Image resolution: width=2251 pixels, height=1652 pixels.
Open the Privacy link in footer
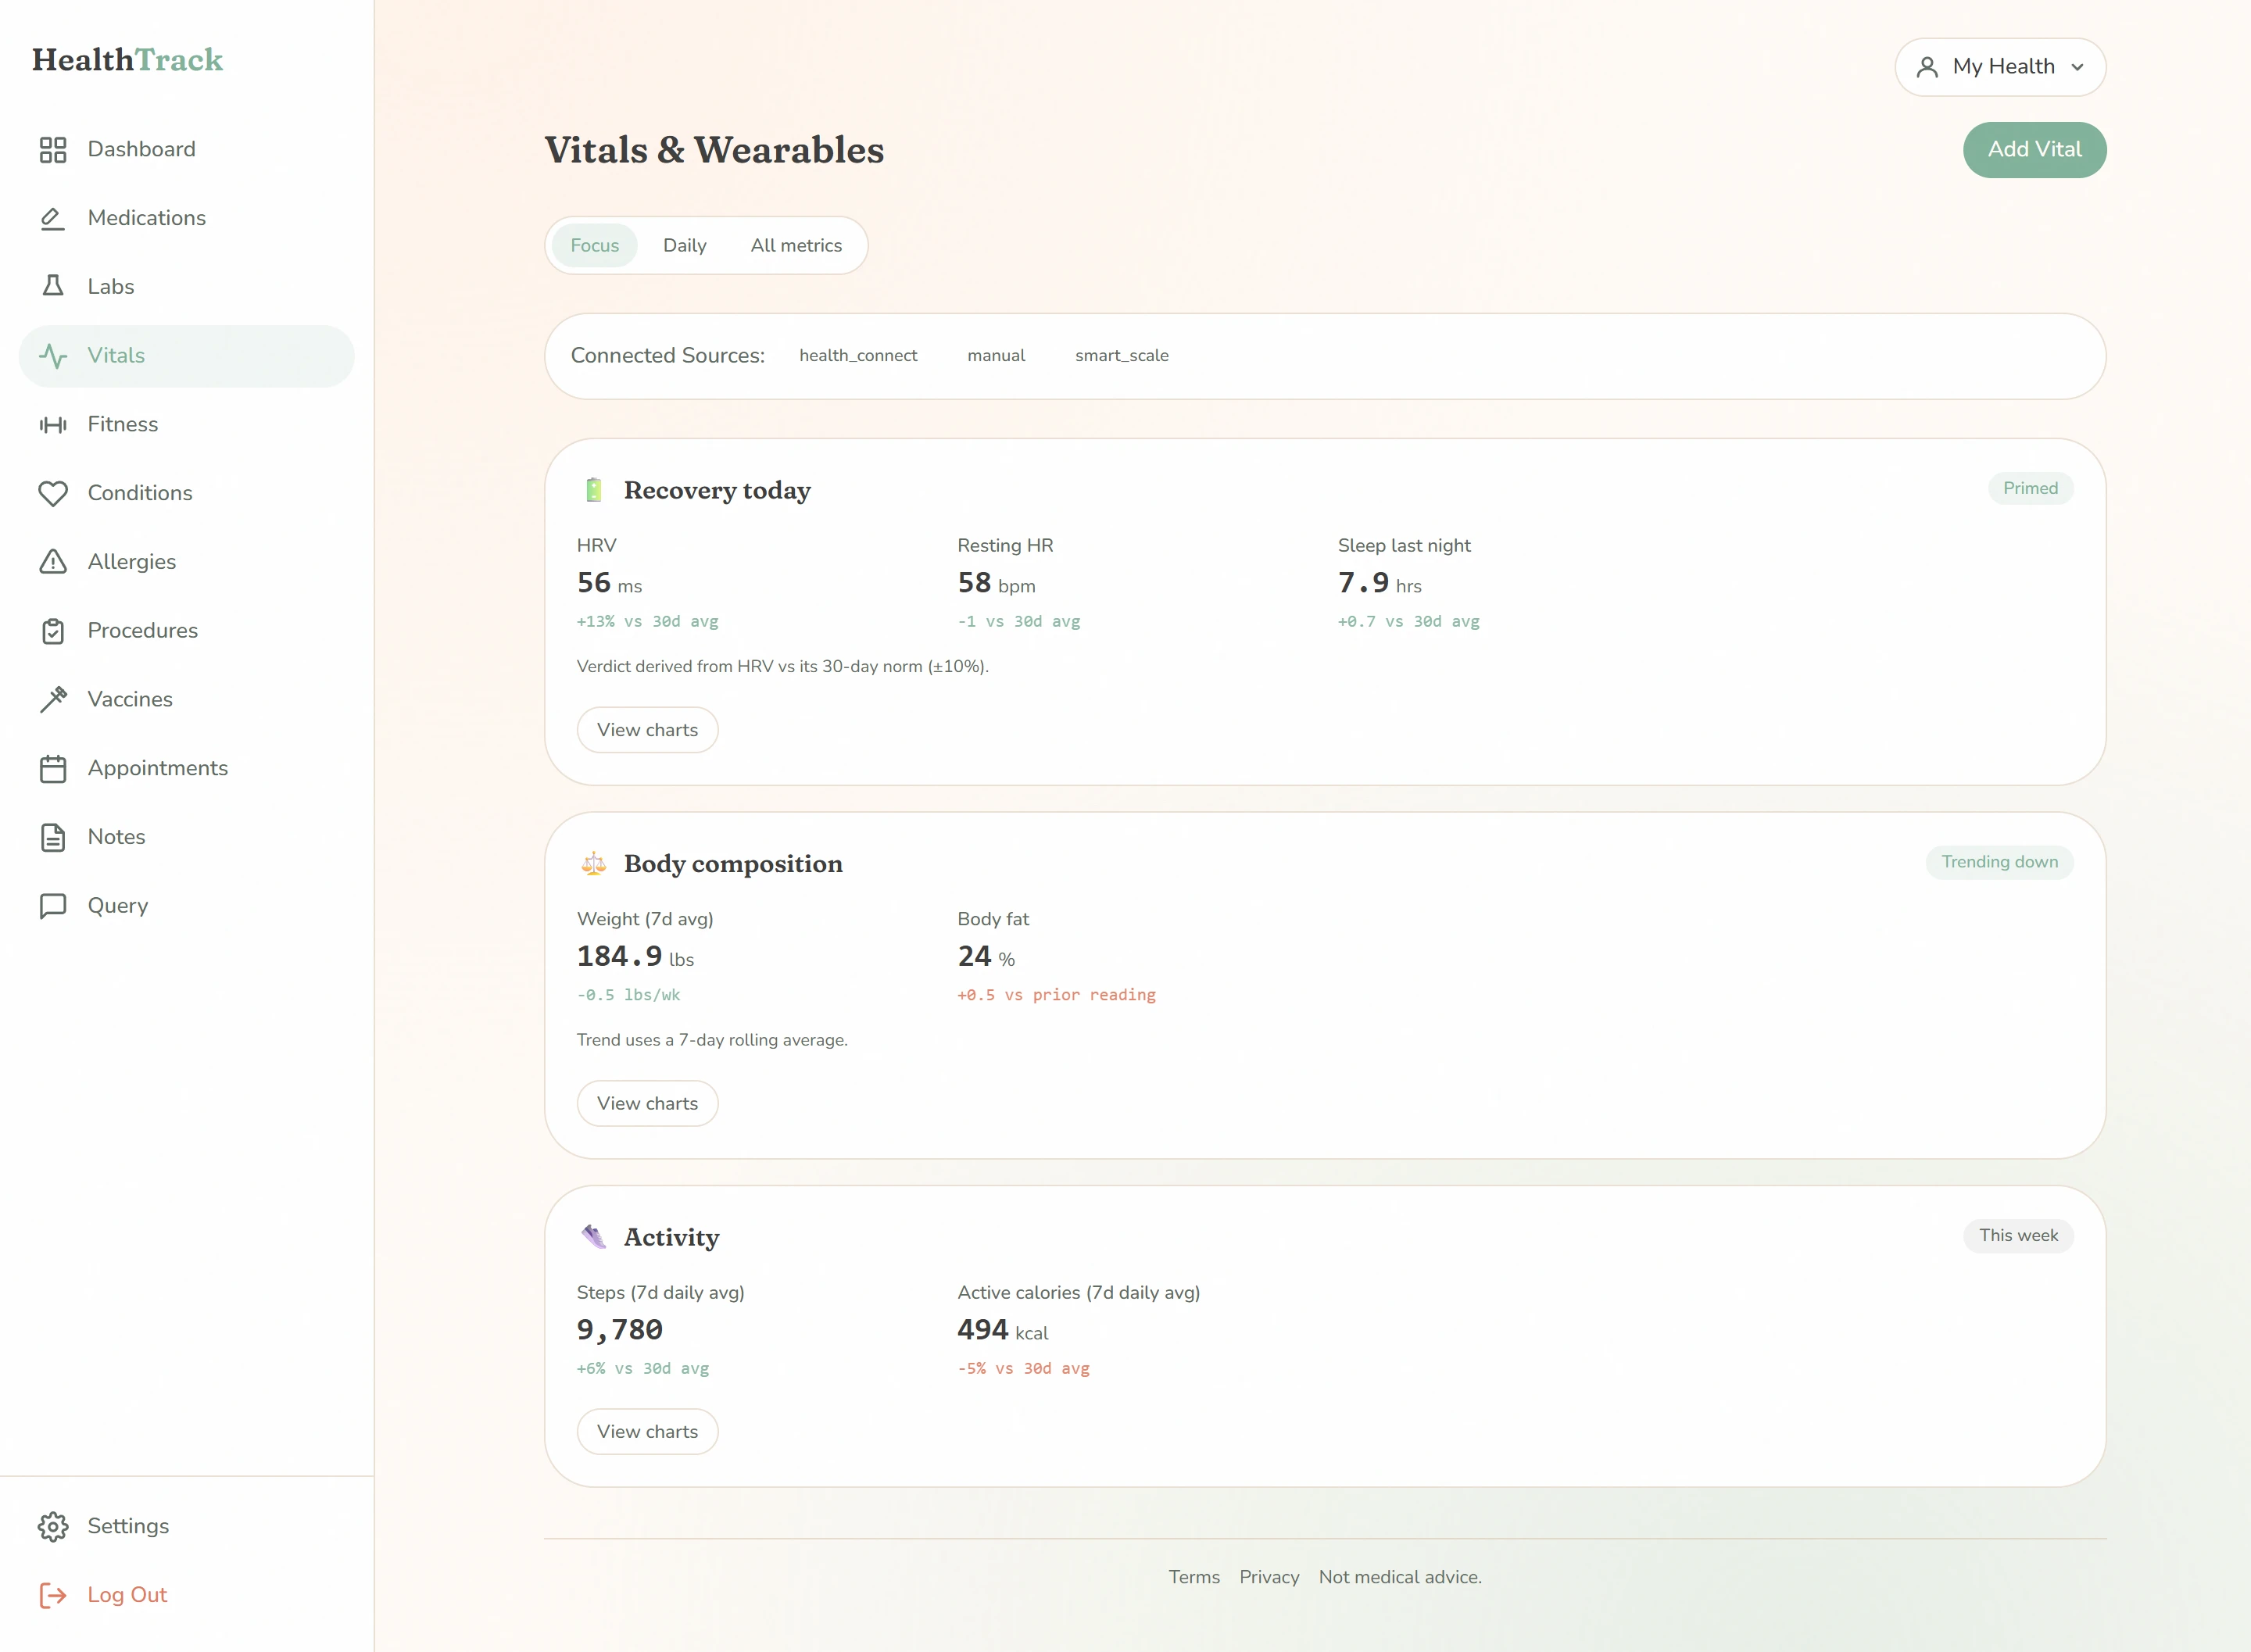pos(1270,1577)
